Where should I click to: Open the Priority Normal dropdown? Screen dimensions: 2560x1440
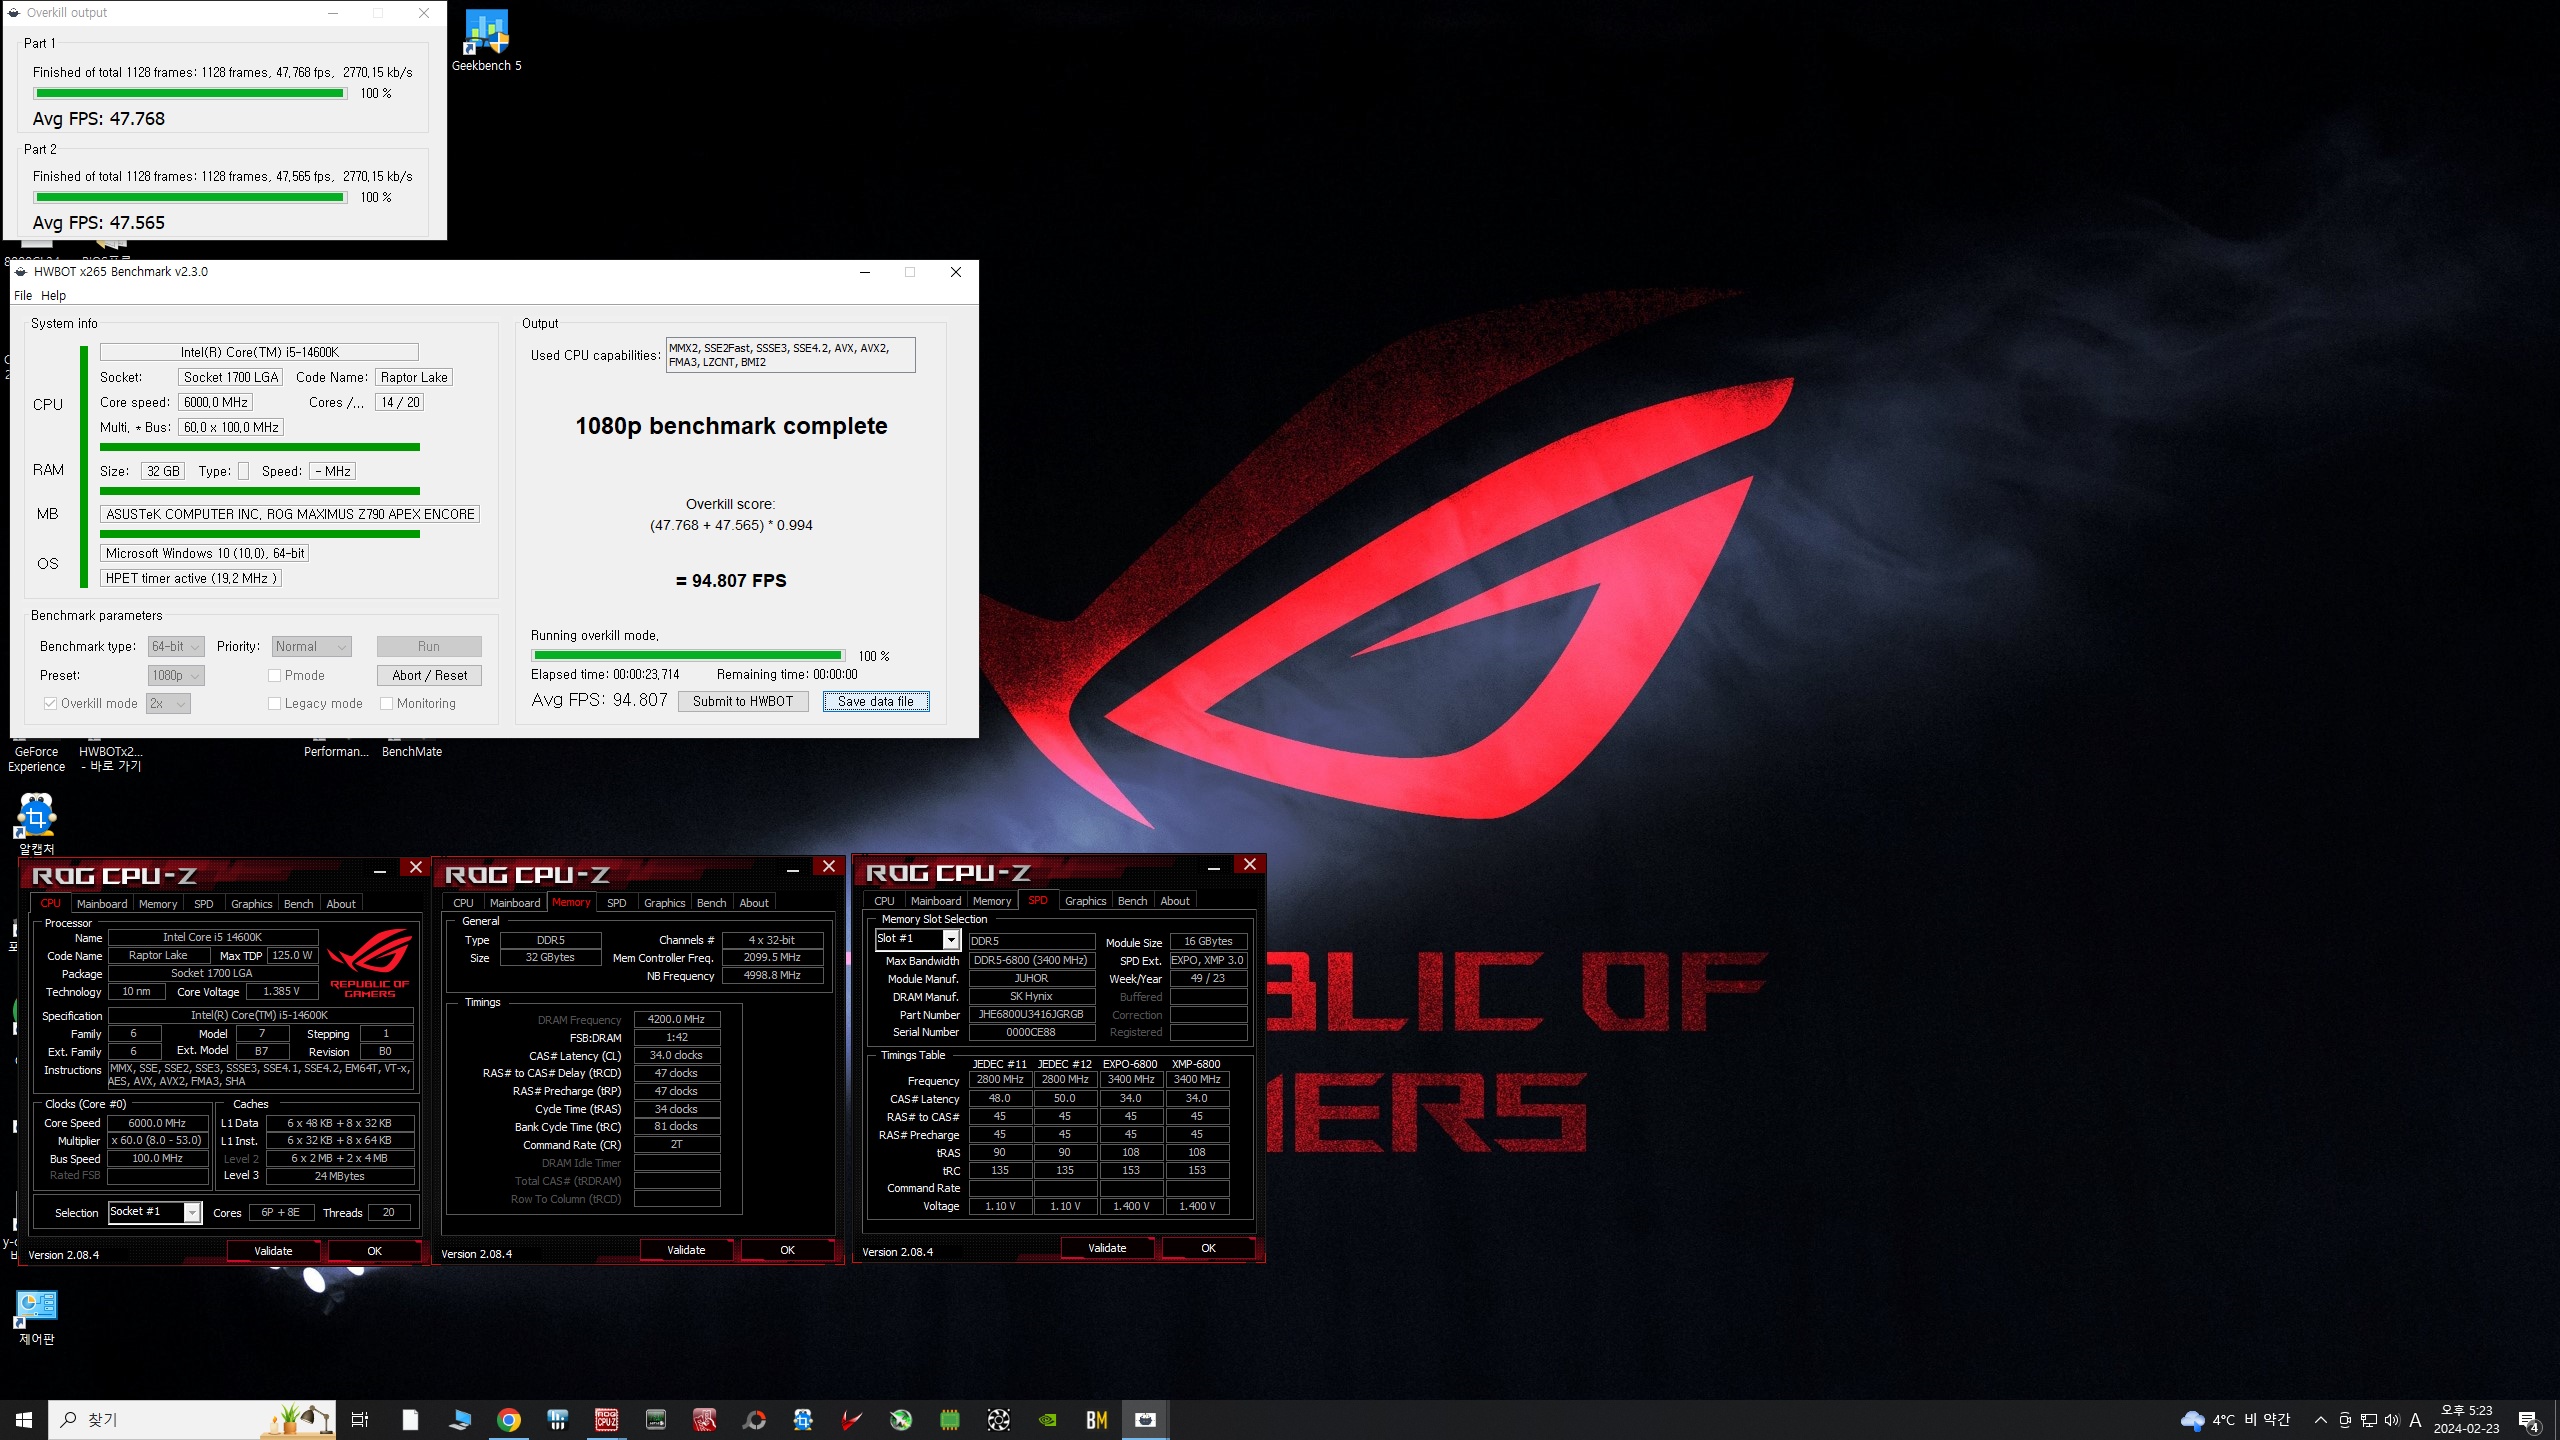pyautogui.click(x=312, y=647)
